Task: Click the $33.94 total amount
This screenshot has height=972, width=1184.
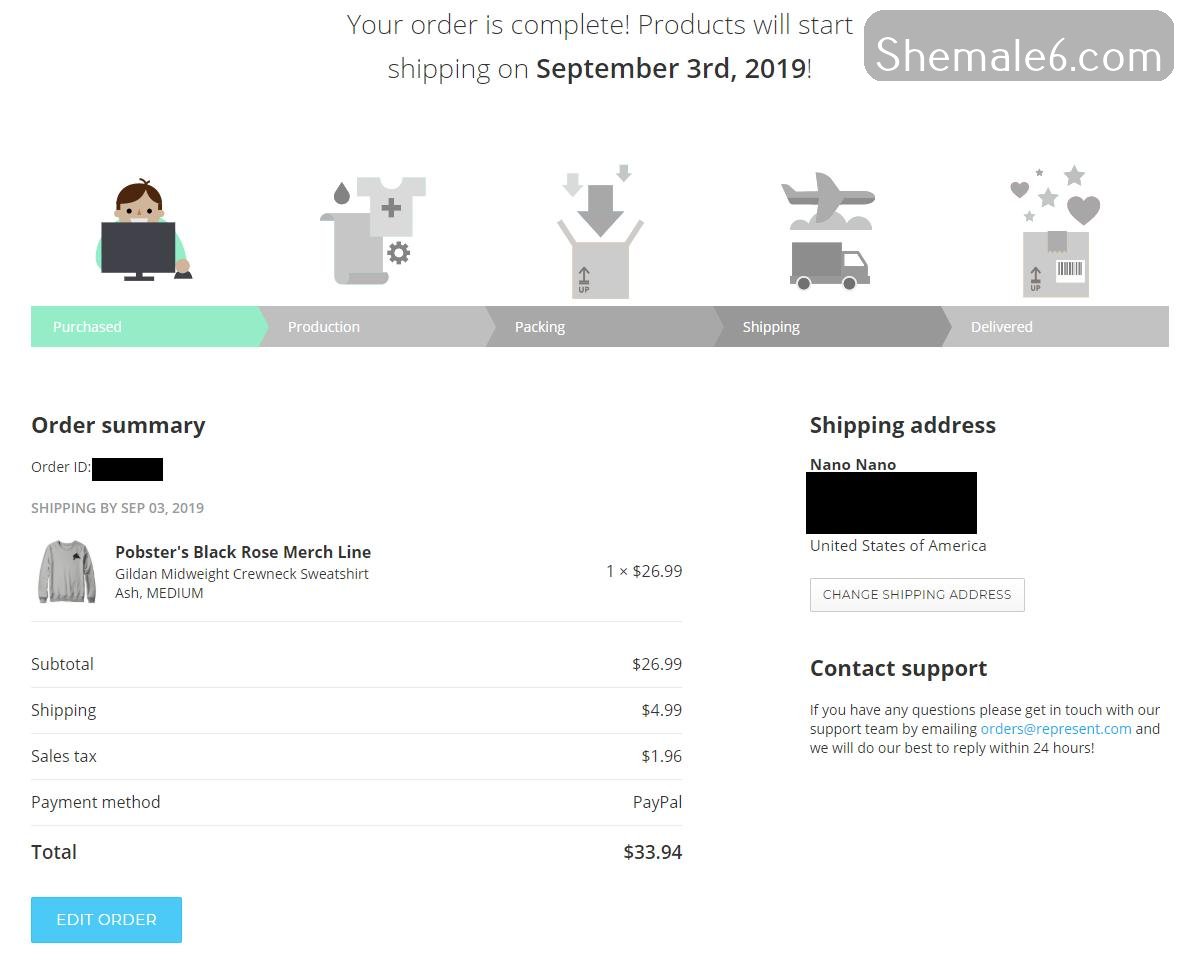Action: 652,853
